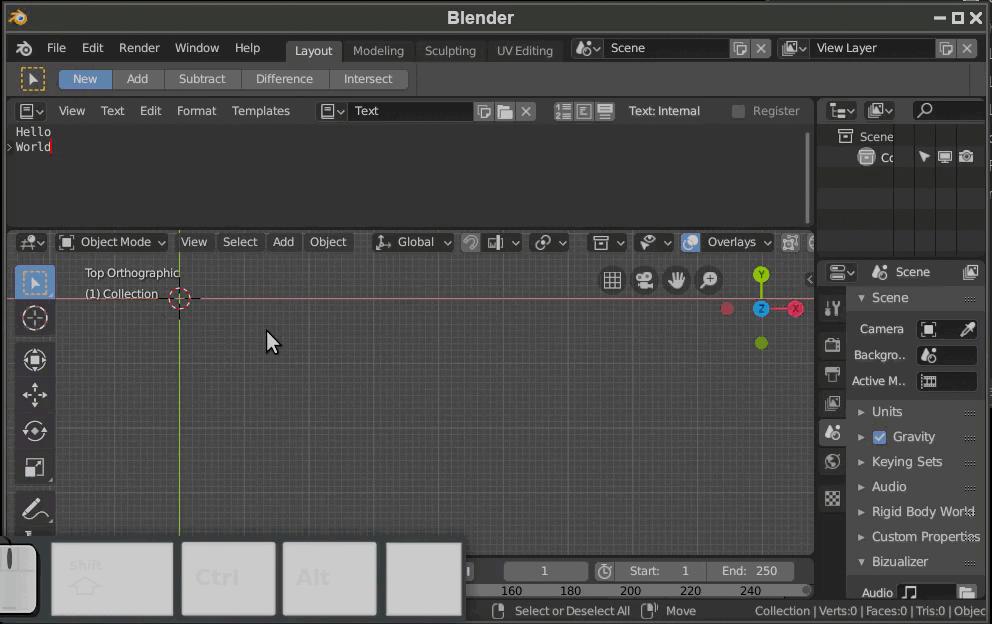Open the Scene properties tab icon
The width and height of the screenshot is (992, 624).
833,432
